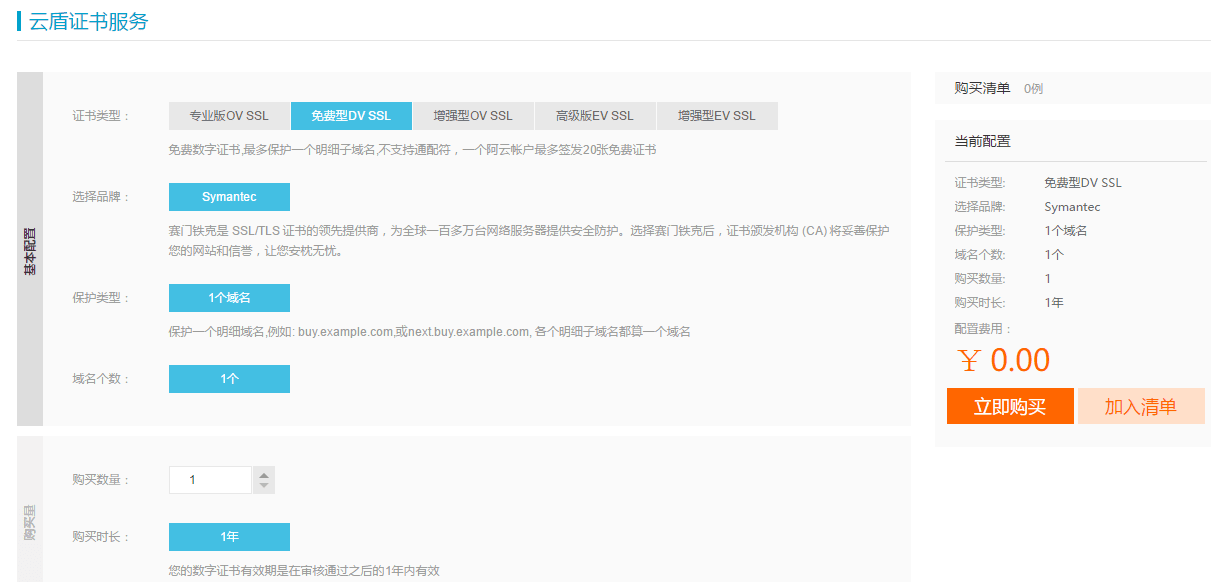
Task: Open the 购买清单 shopping list panel
Action: coord(982,88)
